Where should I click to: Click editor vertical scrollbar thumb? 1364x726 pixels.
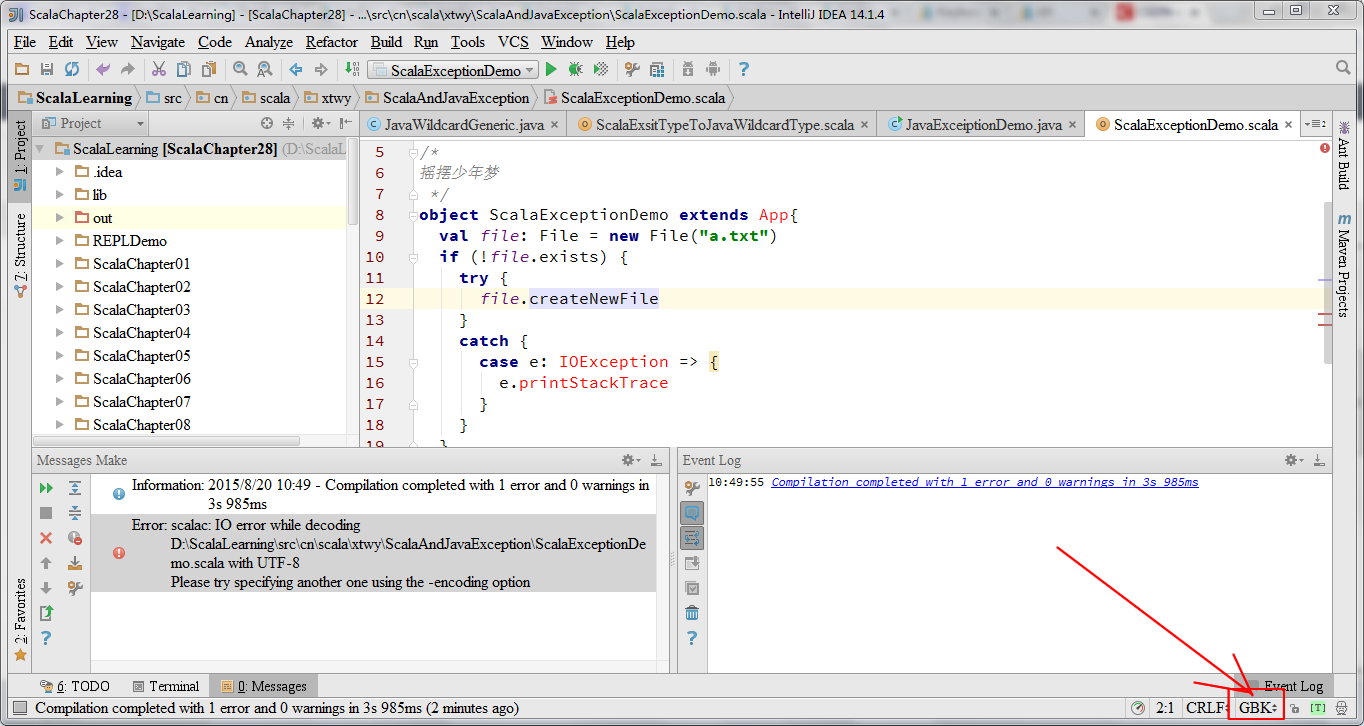pos(1328,284)
